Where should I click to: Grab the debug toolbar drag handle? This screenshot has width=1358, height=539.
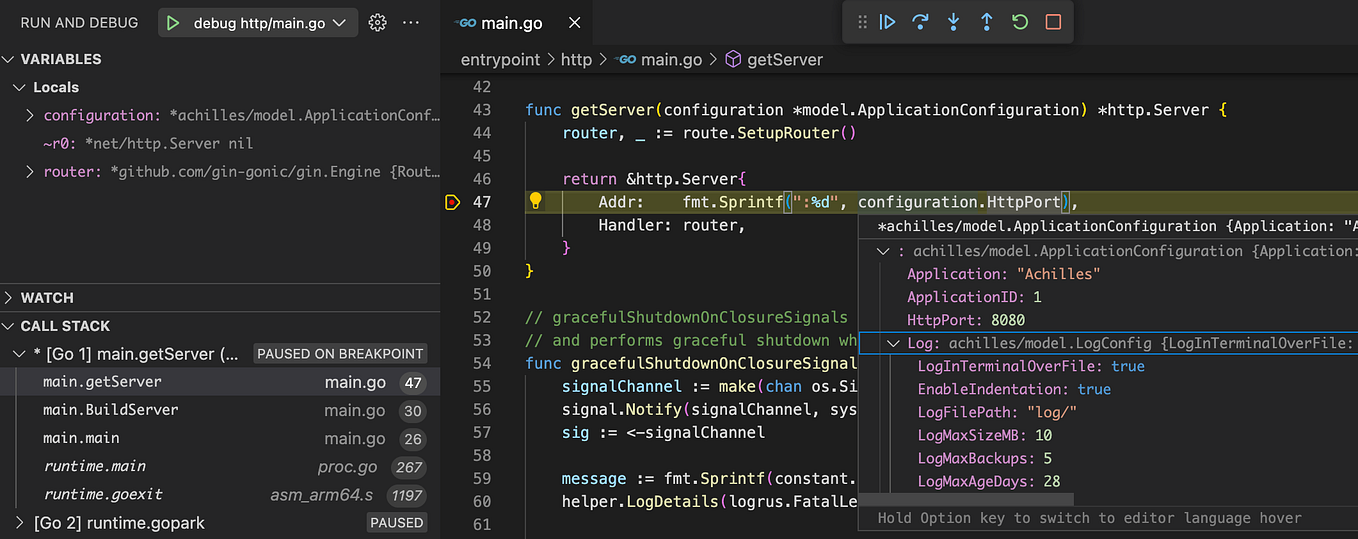tap(862, 22)
